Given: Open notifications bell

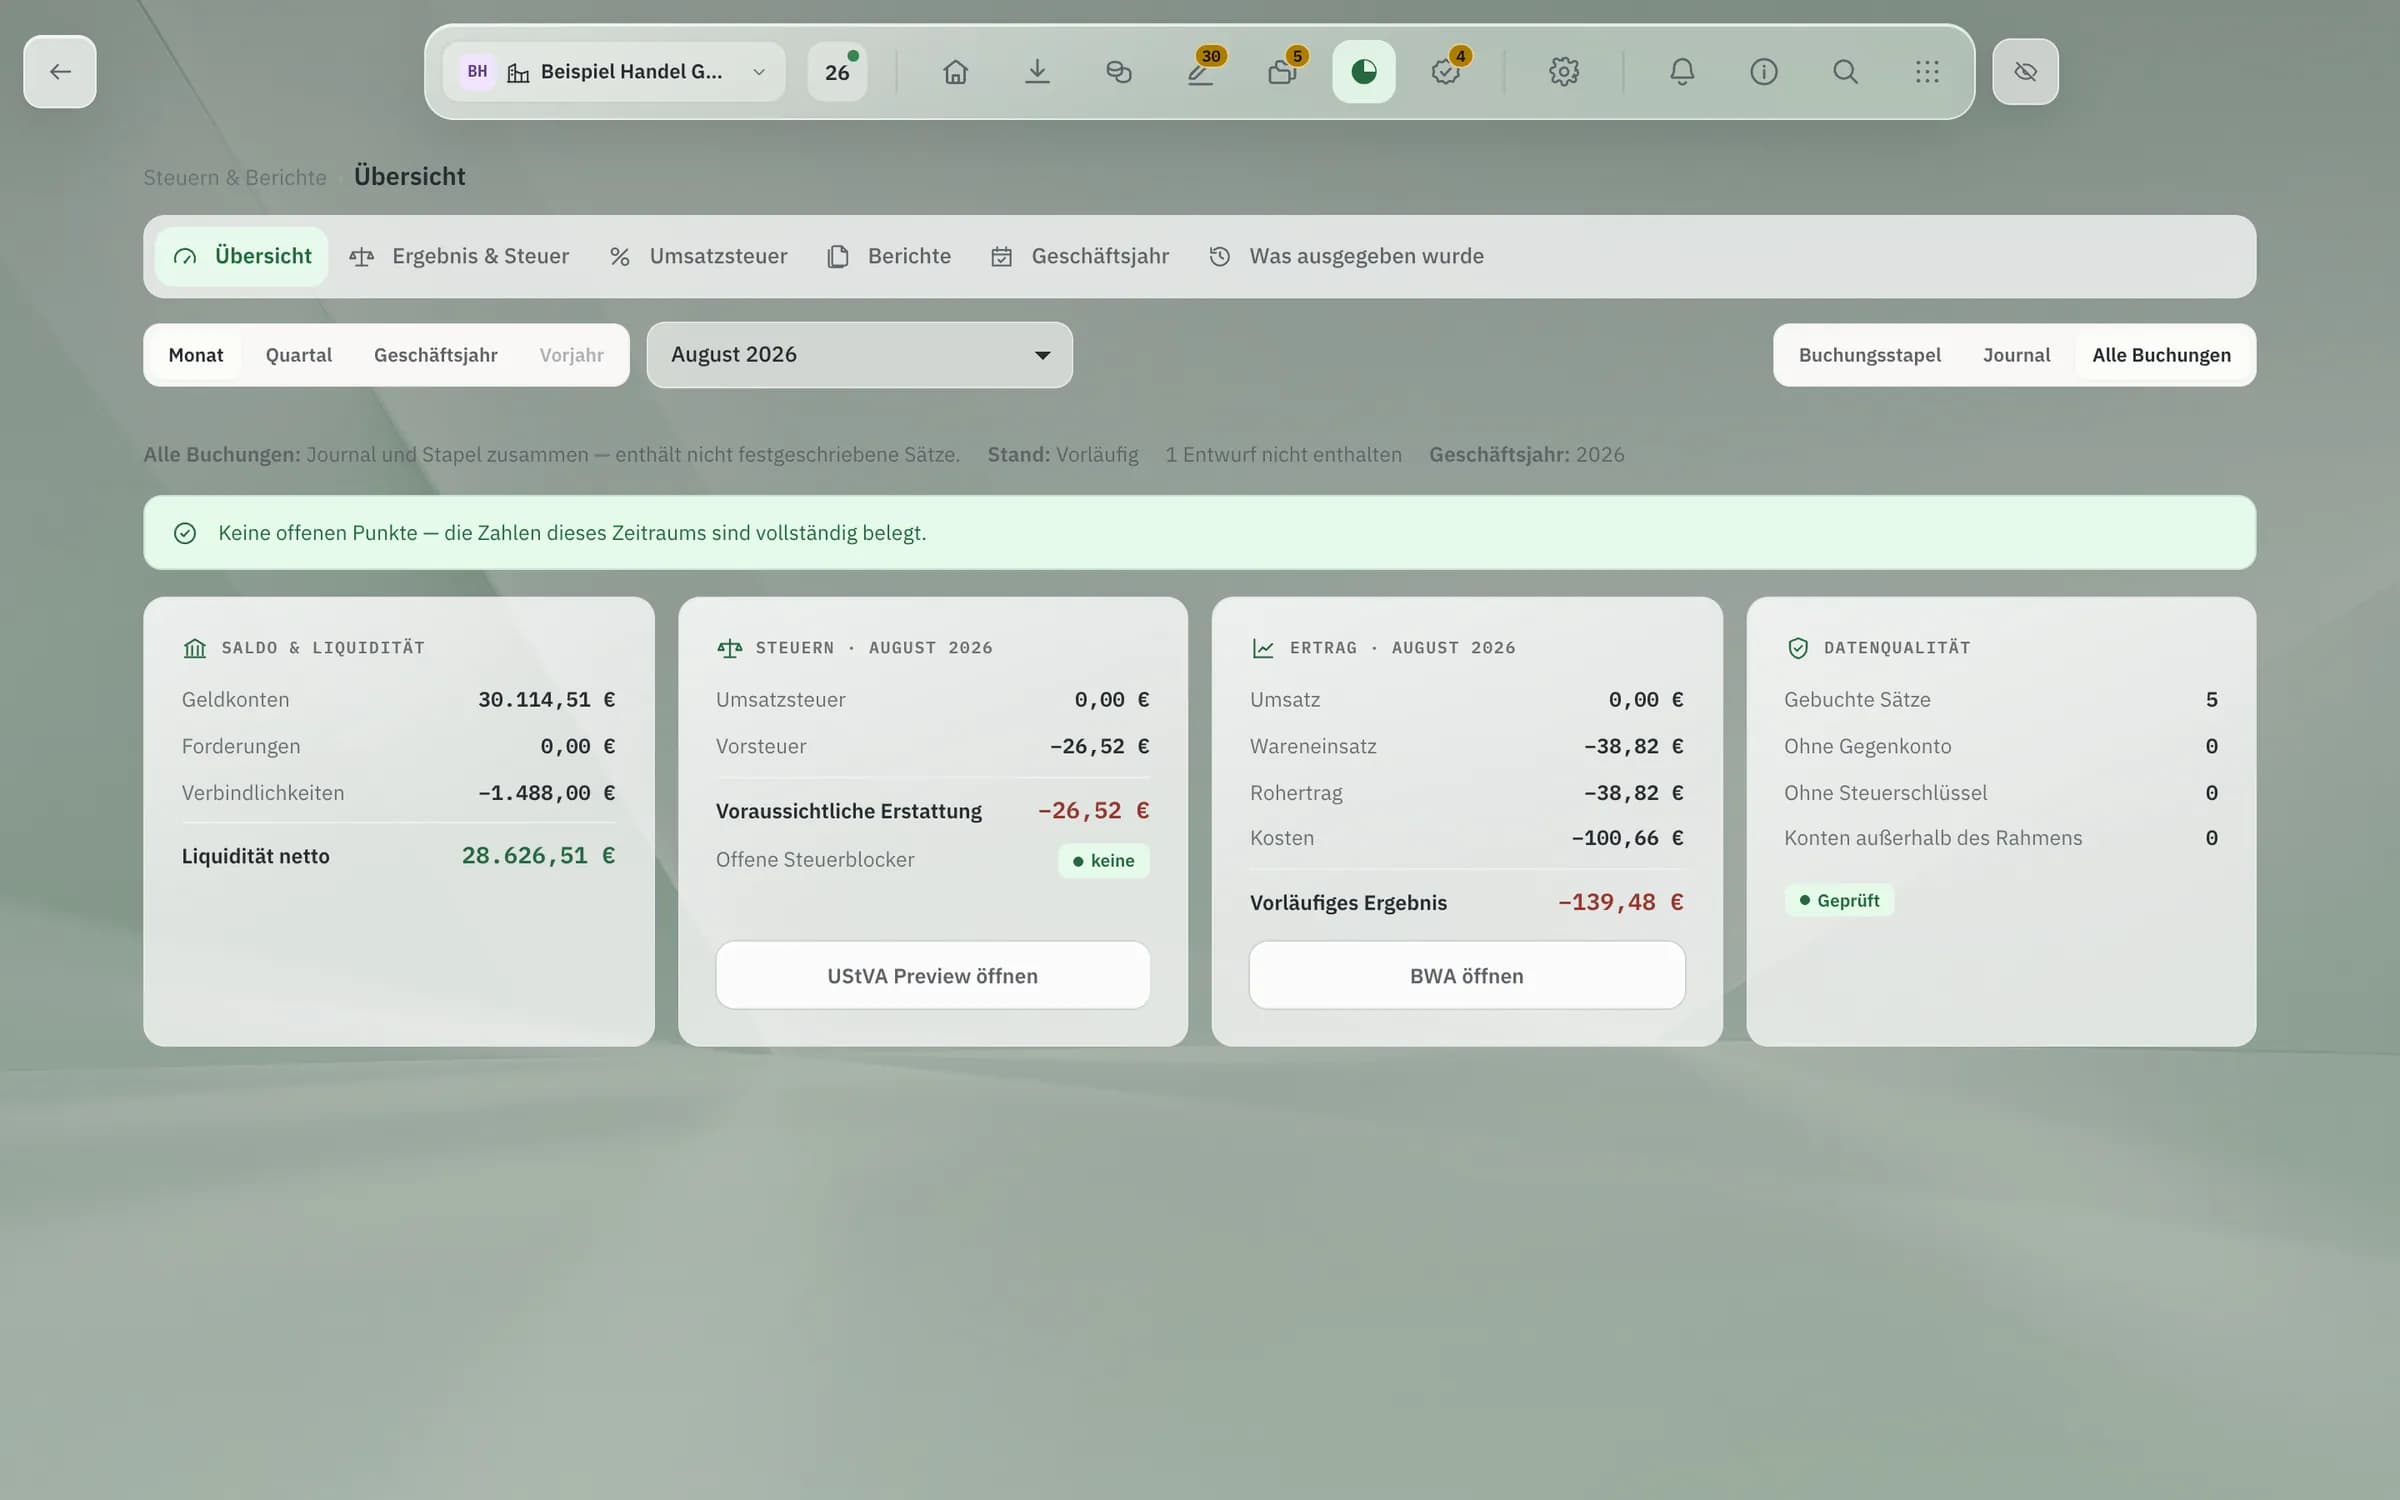Looking at the screenshot, I should coord(1682,71).
